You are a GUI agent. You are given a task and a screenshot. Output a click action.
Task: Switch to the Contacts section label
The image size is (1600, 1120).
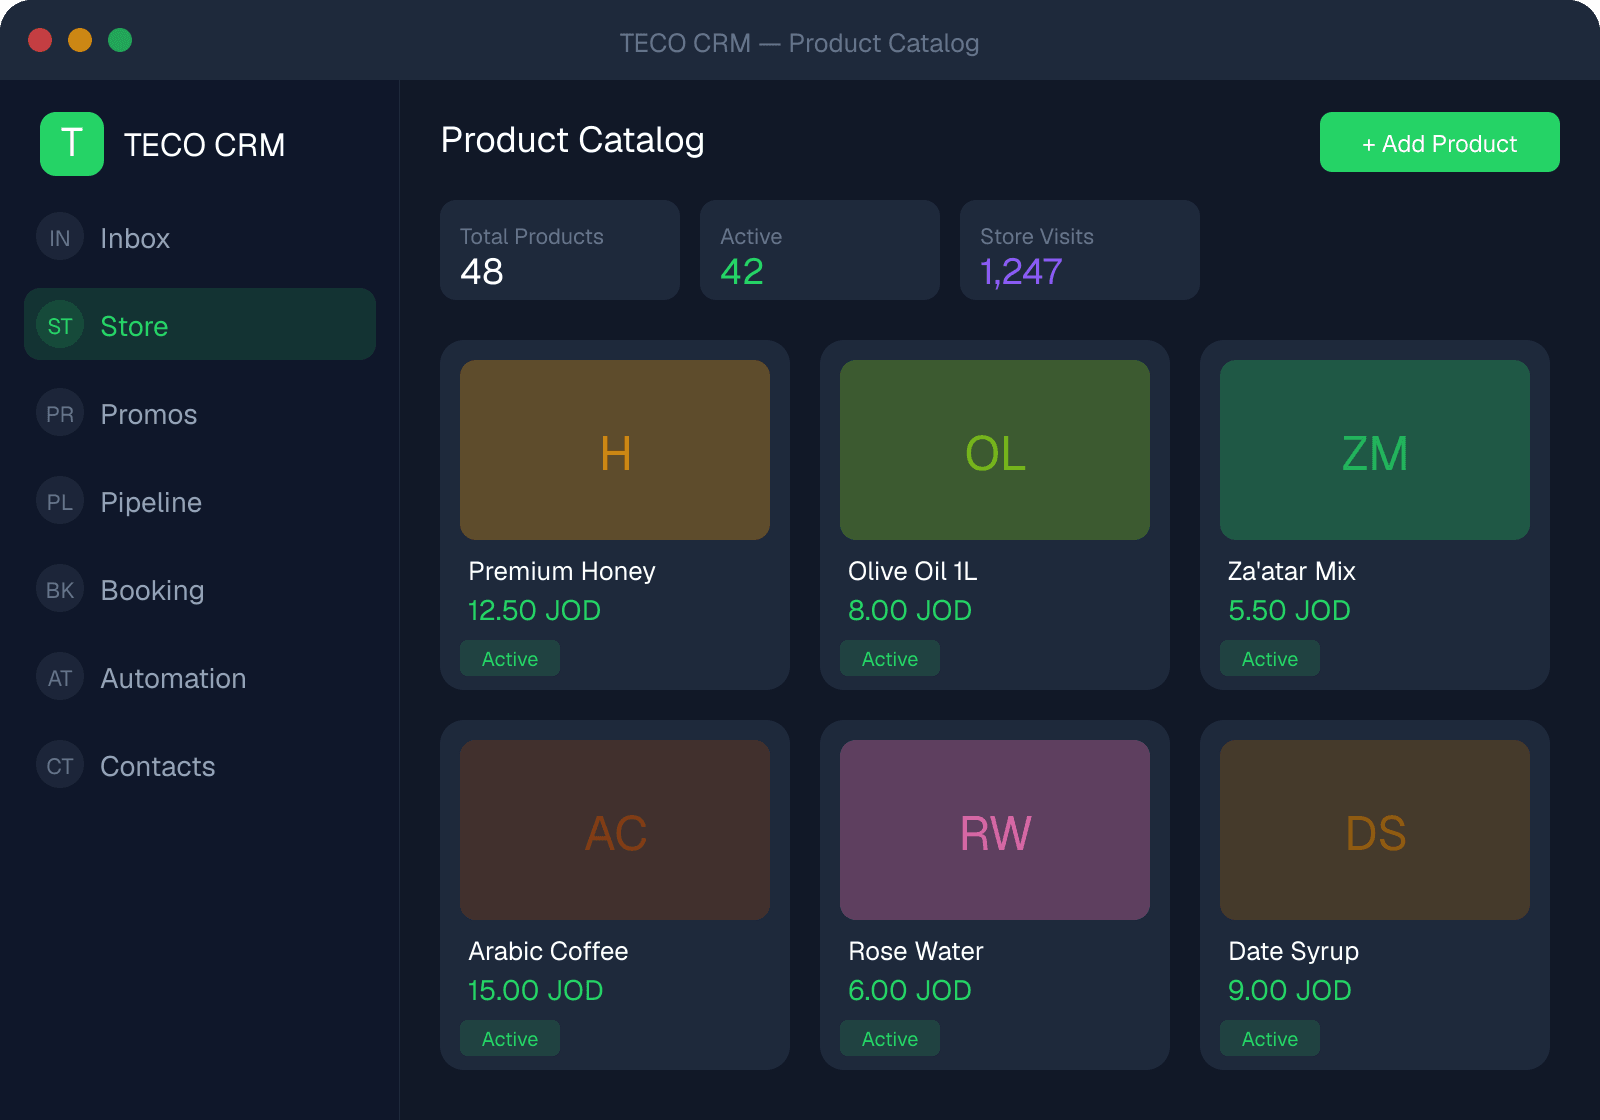pos(158,766)
